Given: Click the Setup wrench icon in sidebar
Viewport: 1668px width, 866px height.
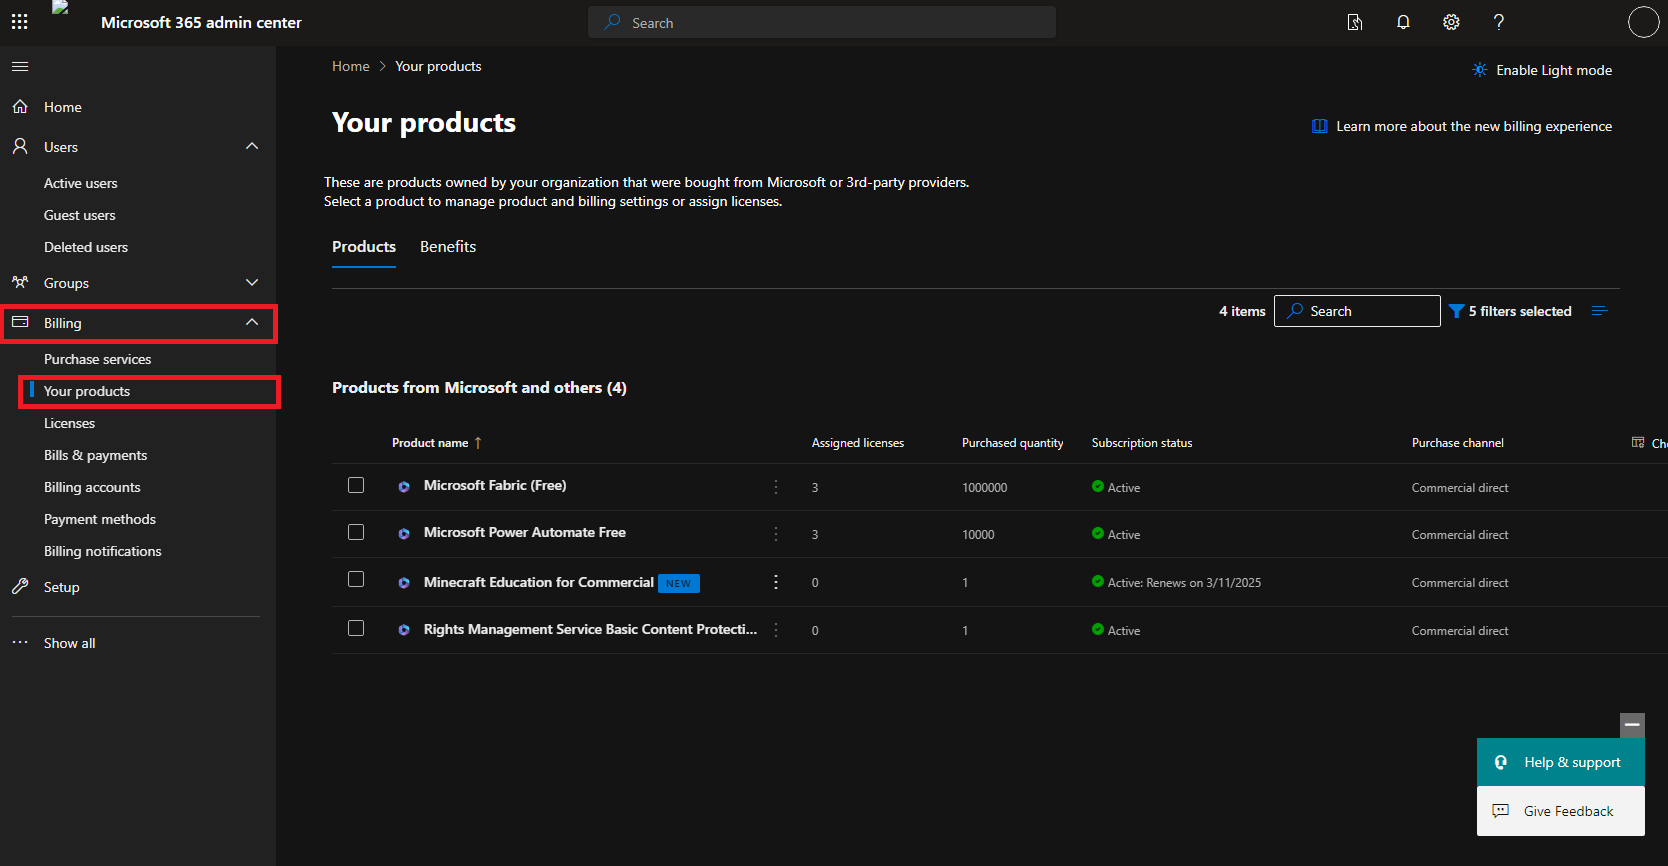Looking at the screenshot, I should [x=20, y=587].
